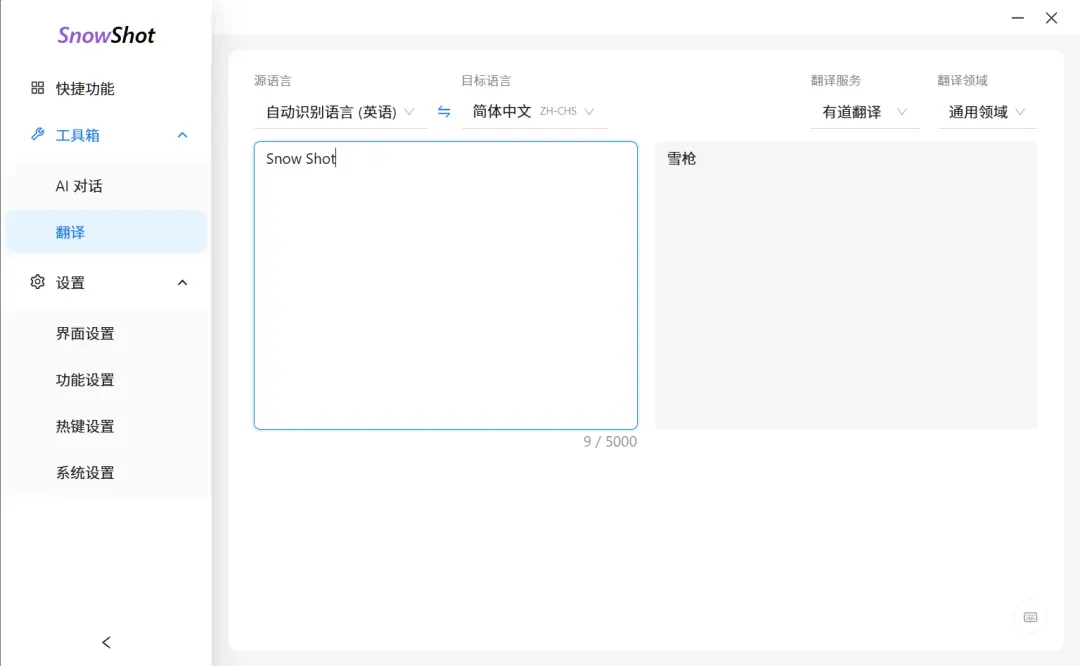
Task: Open the source language dropdown
Action: click(341, 112)
